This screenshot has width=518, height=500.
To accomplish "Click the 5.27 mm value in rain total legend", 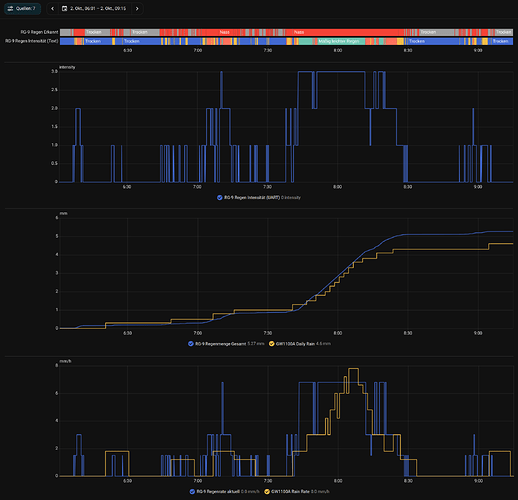I will pyautogui.click(x=256, y=344).
